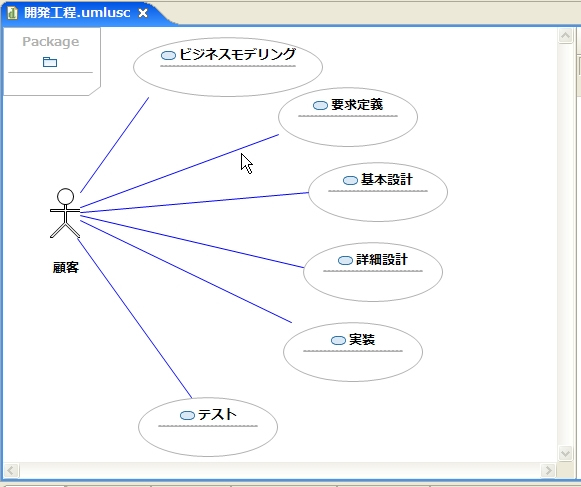Close the 開発工程.umlusc editor tab
Screen dimensions: 581x487
click(x=143, y=13)
